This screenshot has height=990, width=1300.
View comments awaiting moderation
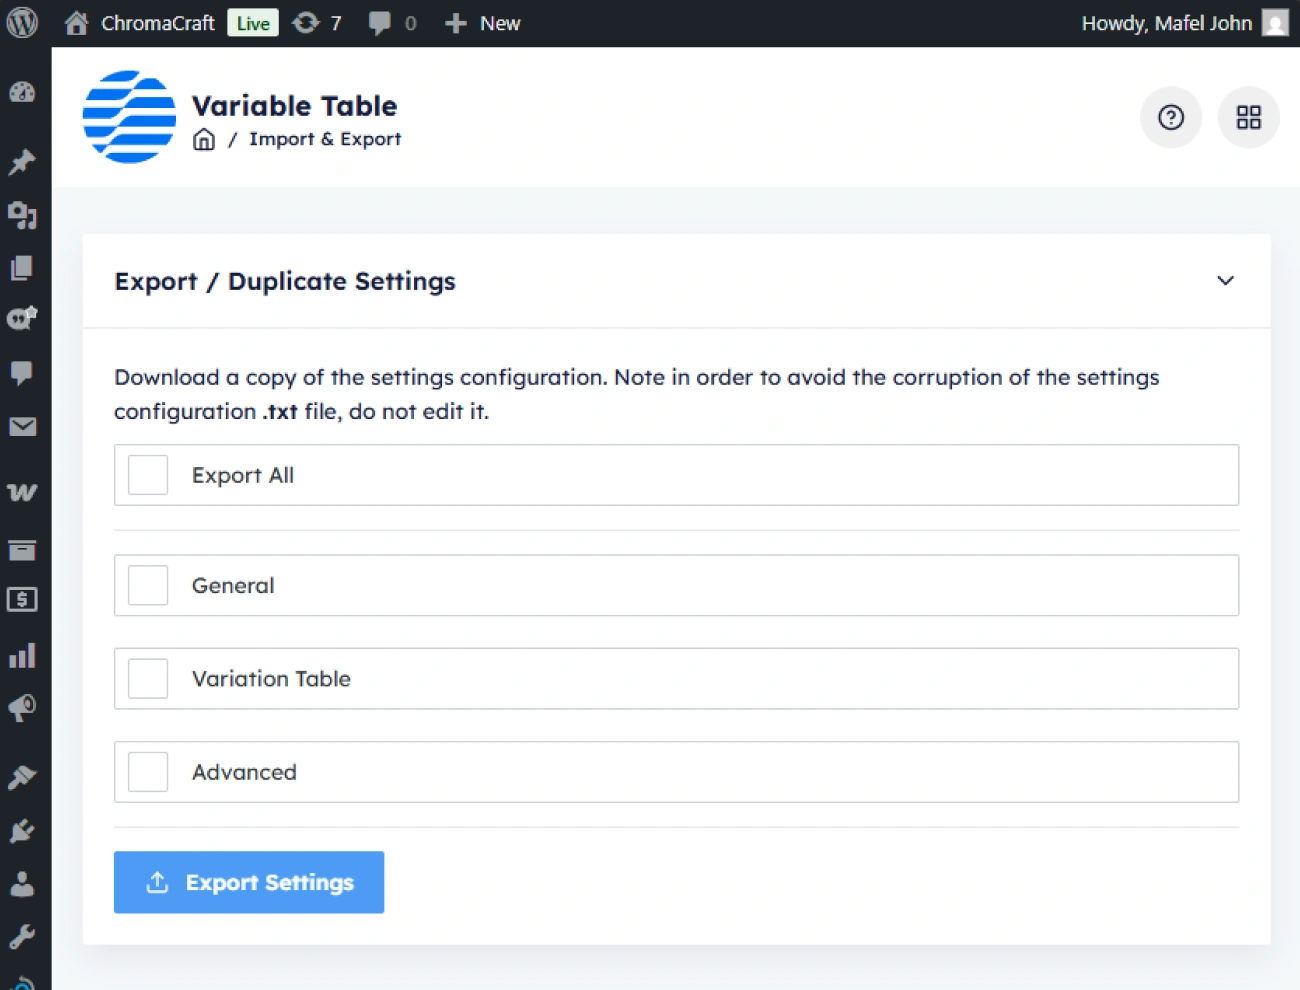tap(392, 23)
